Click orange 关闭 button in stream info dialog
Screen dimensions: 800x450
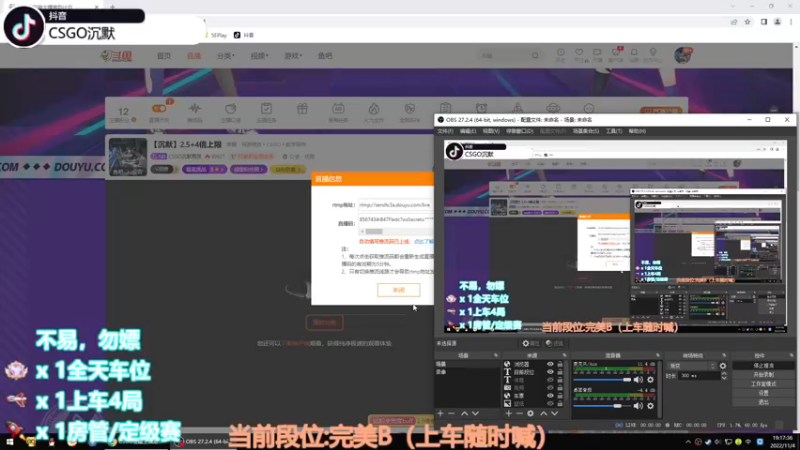point(398,290)
